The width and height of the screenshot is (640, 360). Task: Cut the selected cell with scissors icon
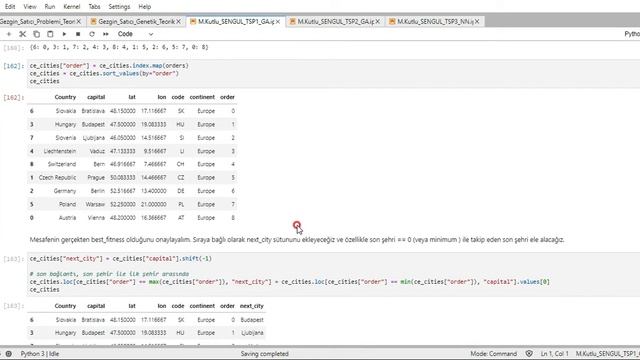click(x=22, y=34)
